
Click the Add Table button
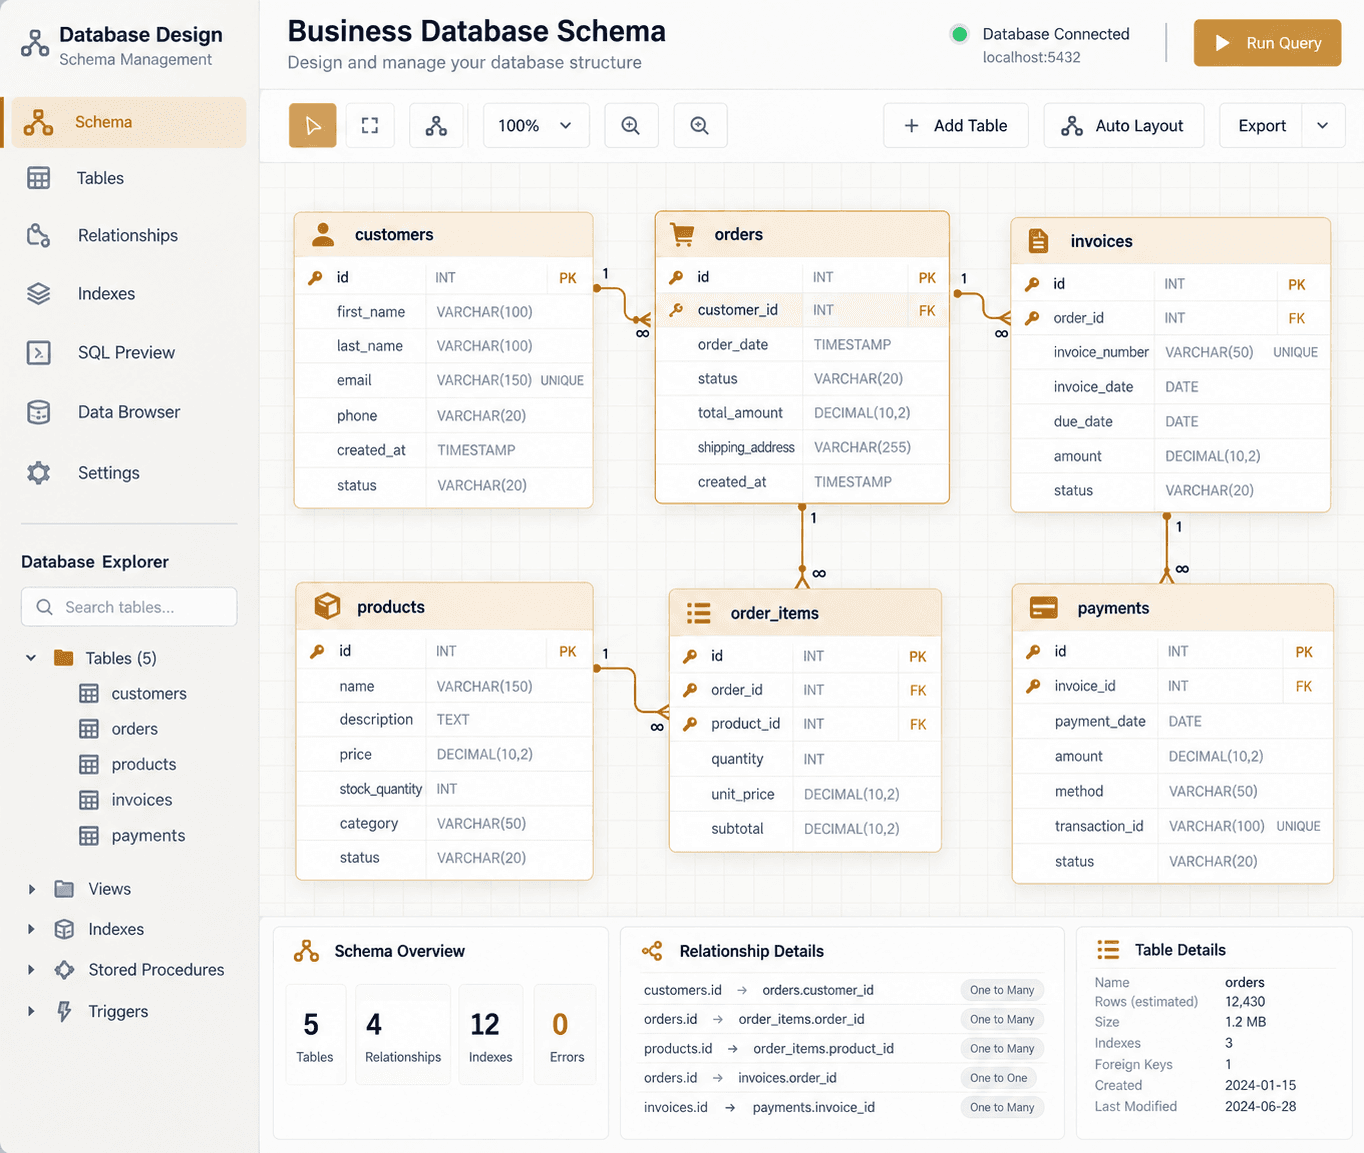click(x=956, y=126)
